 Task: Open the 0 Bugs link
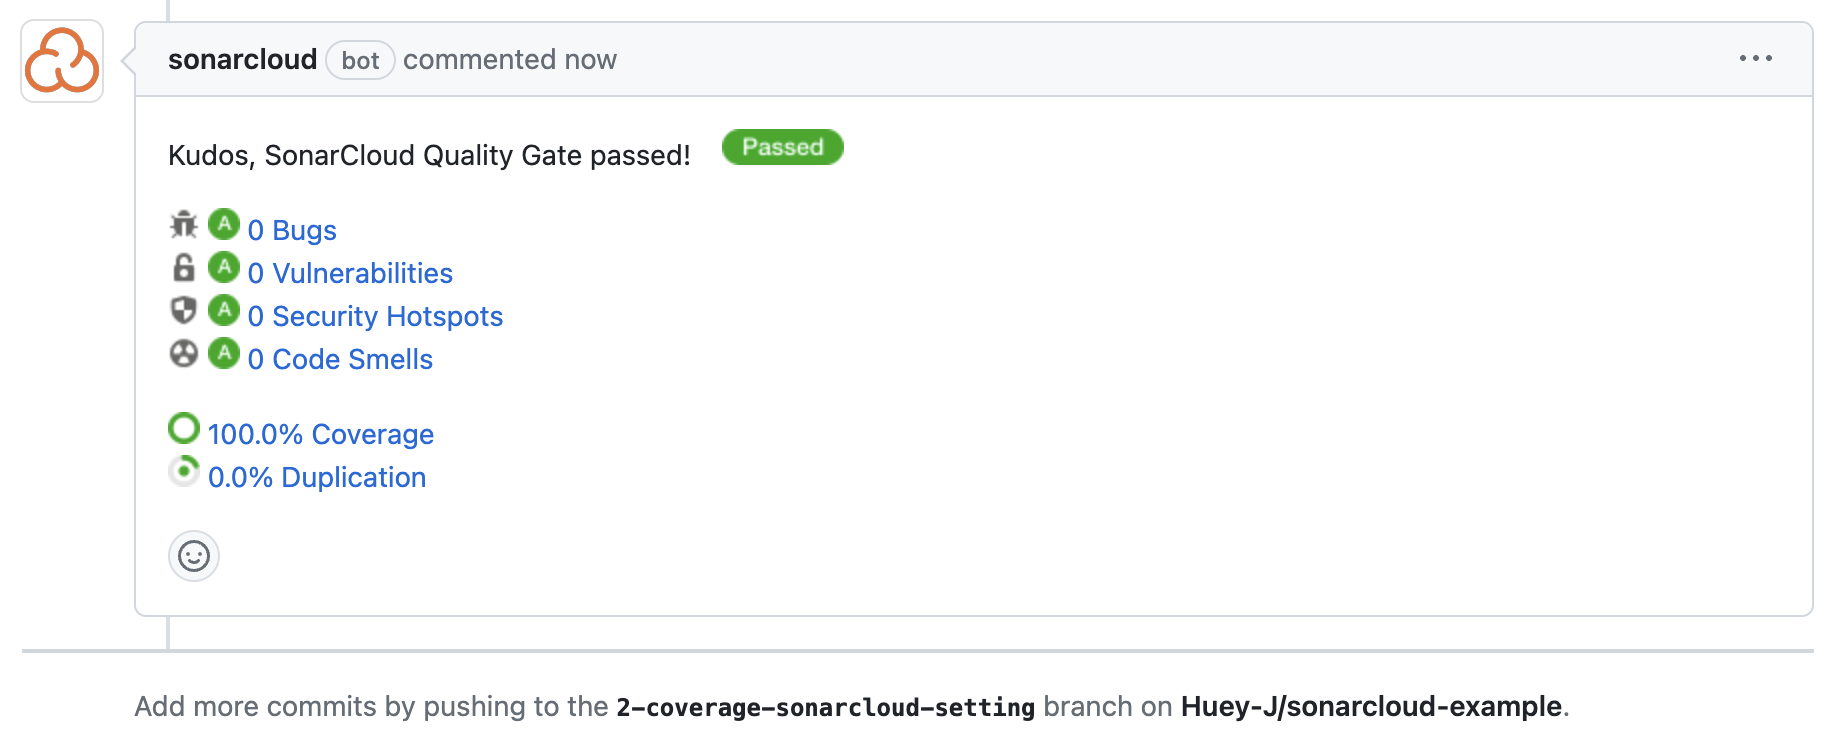pos(292,230)
